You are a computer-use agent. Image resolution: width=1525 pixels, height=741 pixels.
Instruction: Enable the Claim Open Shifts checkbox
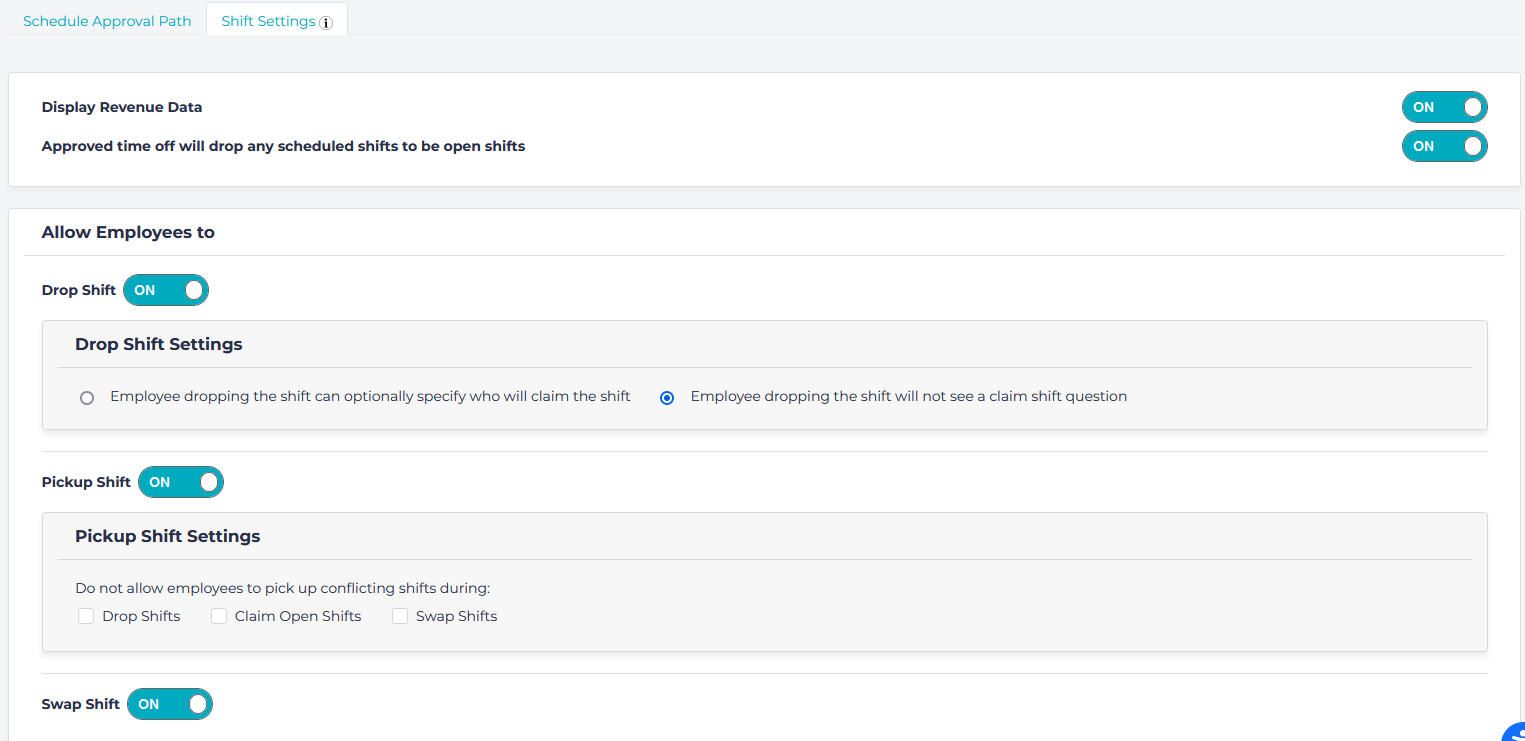219,616
